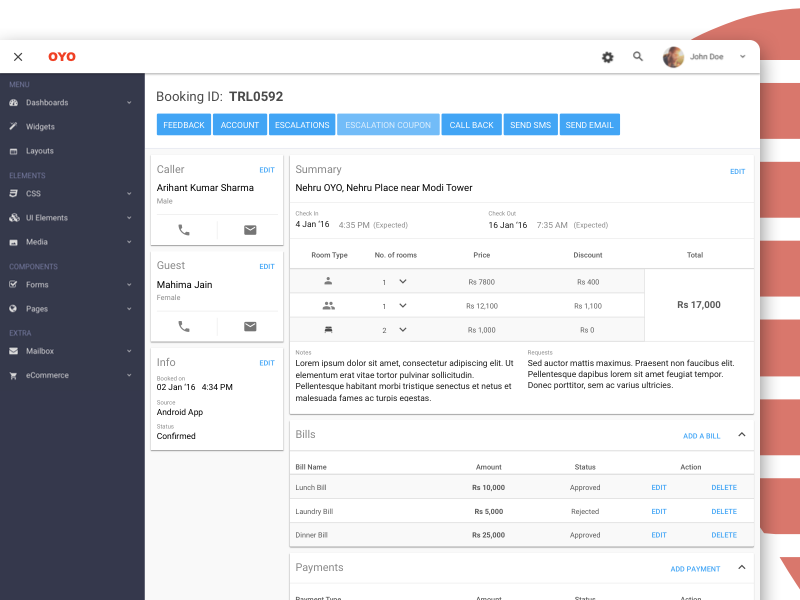Open rooms dropdown for Rs 7800 row

403,281
